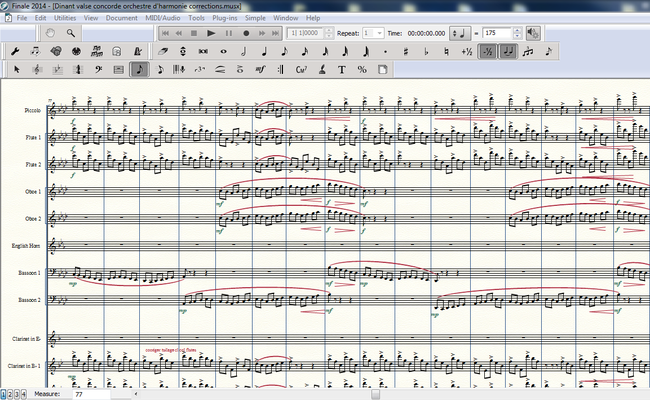This screenshot has height=400, width=650.
Task: Click the Record button
Action: [246, 33]
